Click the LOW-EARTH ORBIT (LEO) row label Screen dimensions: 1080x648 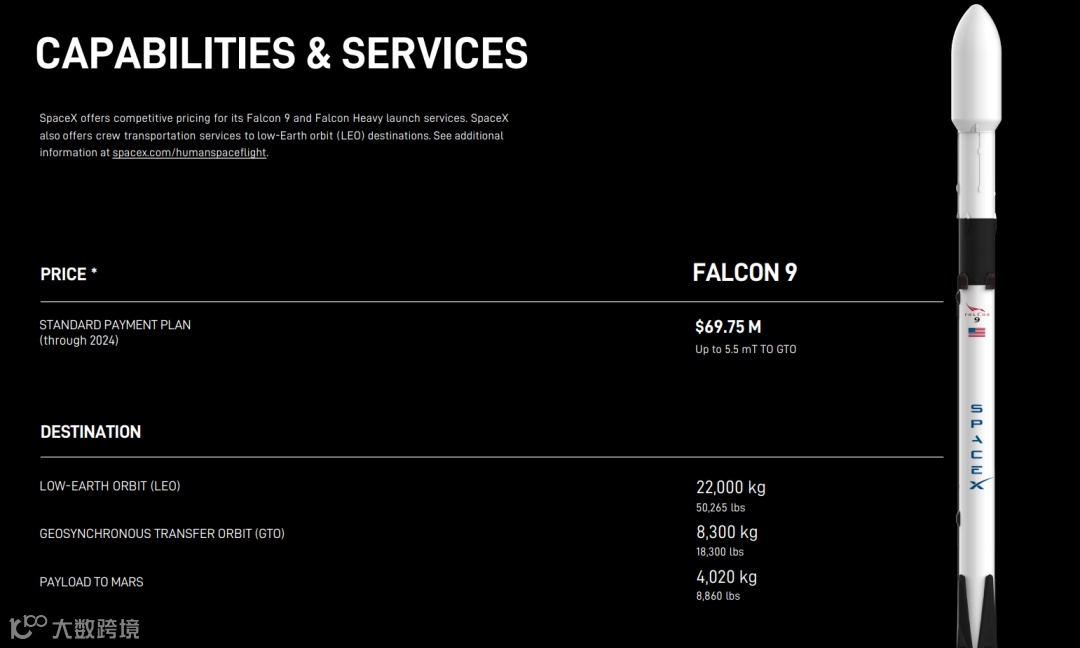[x=110, y=486]
